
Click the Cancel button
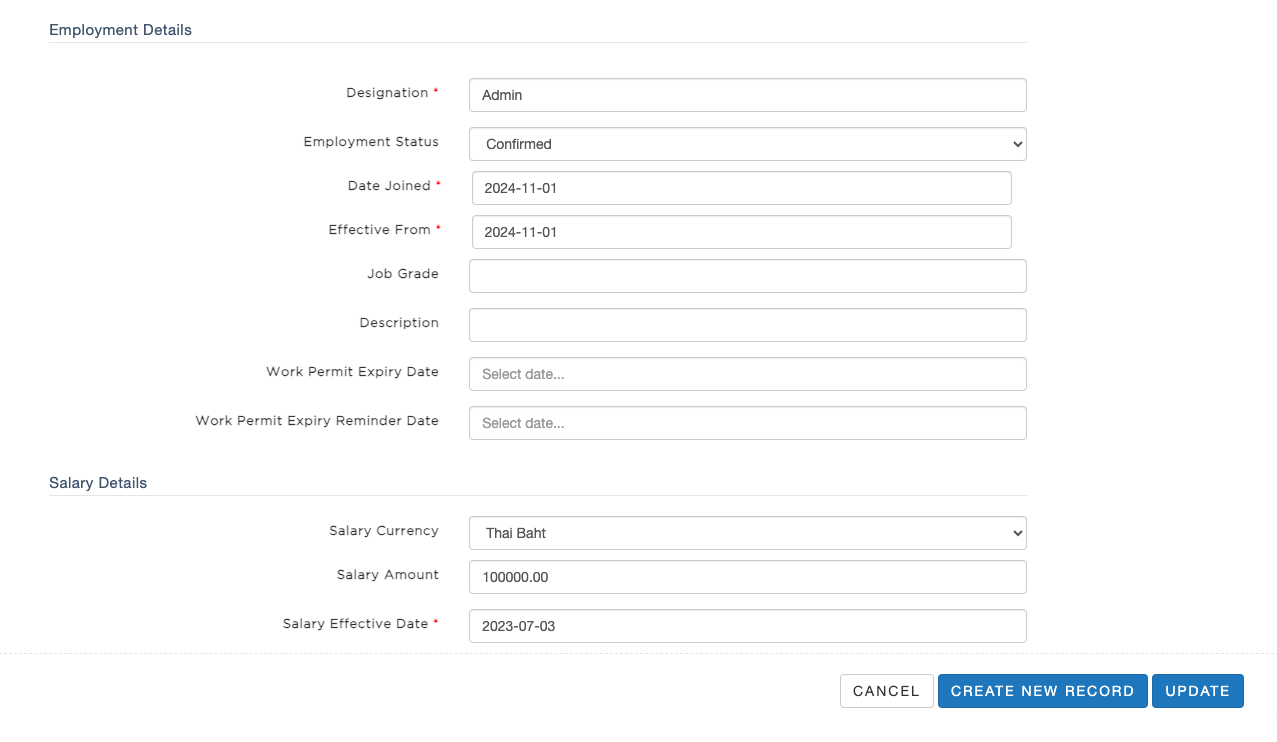point(886,691)
